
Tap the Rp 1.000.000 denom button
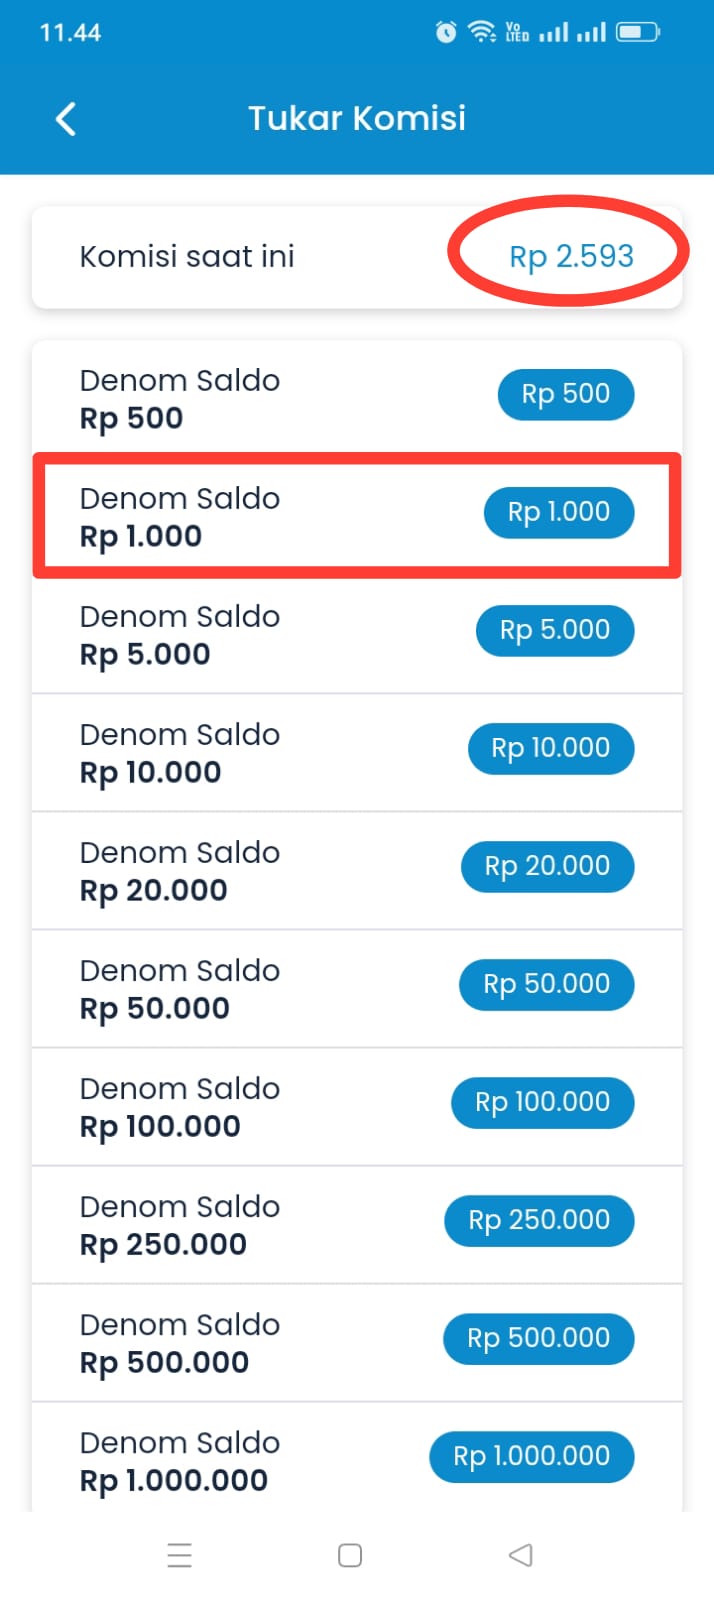[532, 1456]
